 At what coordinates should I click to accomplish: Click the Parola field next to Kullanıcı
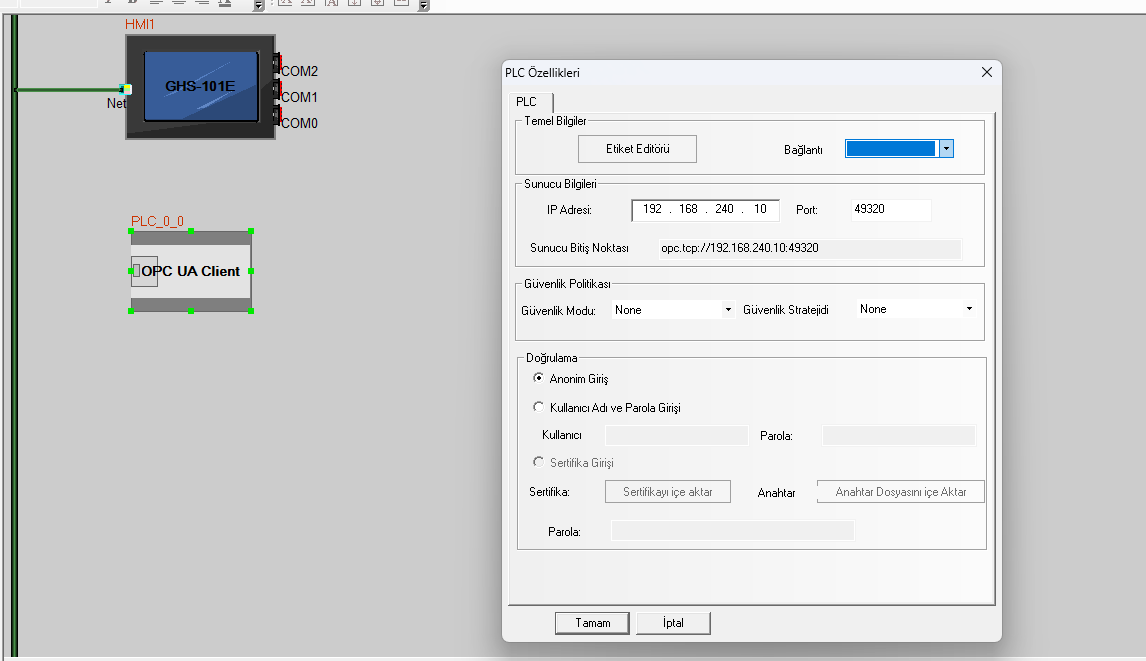(x=899, y=436)
